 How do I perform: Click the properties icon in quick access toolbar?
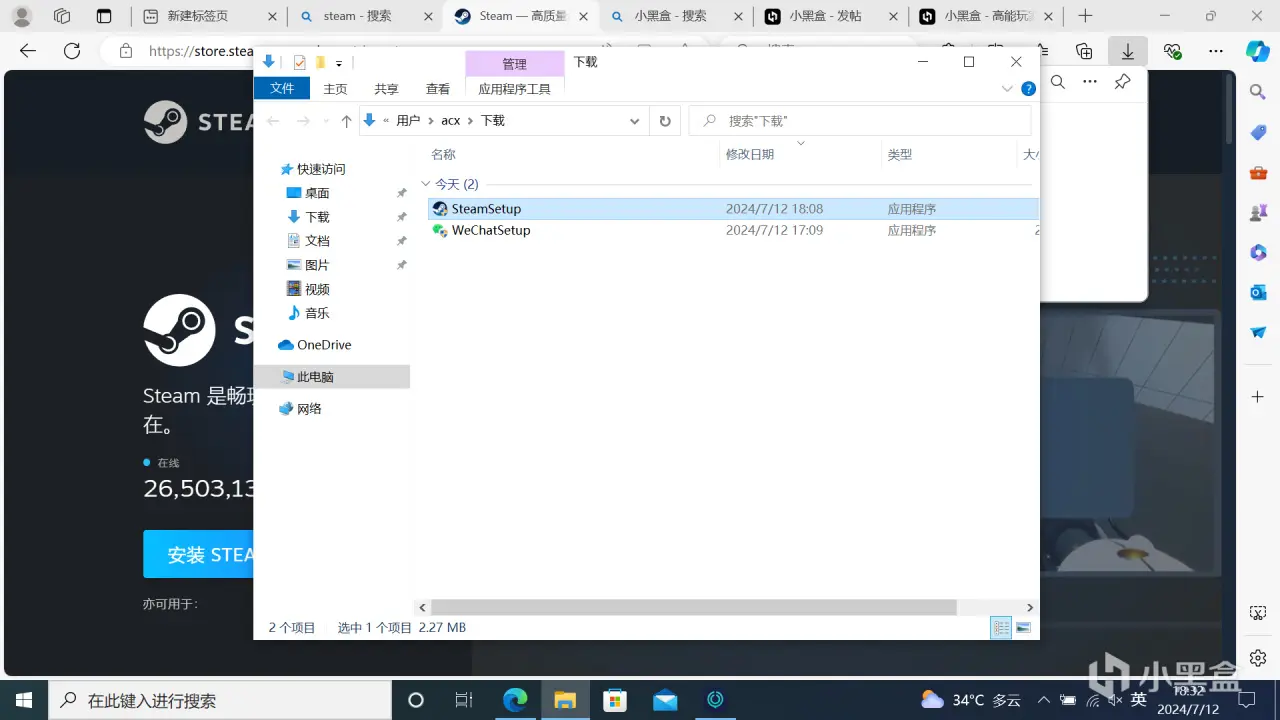[x=299, y=62]
